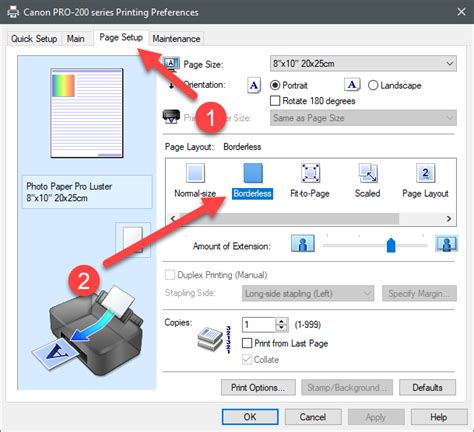Viewport: 474px width, 432px height.
Task: Decrease copies with the down spinner arrow
Action: pos(282,328)
